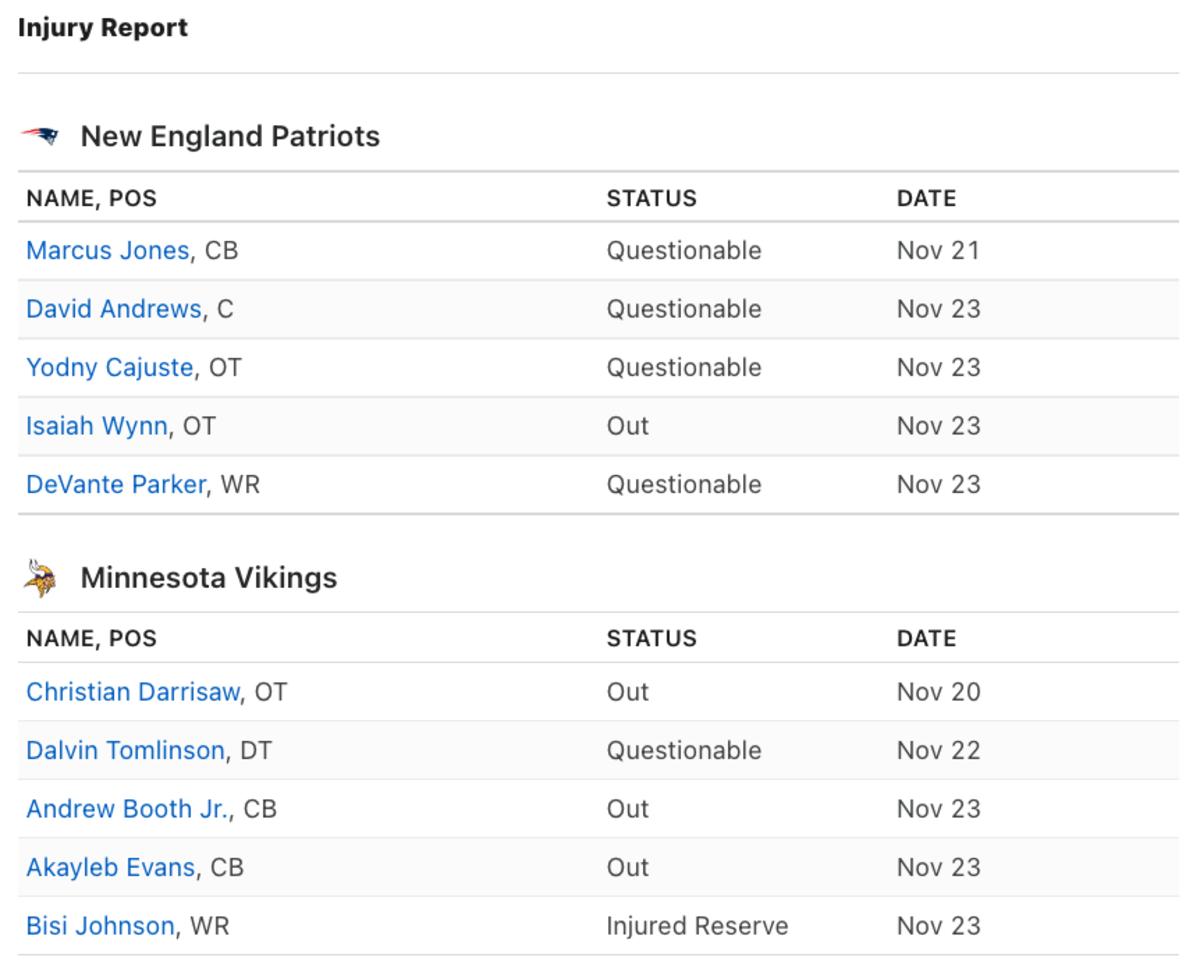Click the New England Patriots team heading
This screenshot has width=1200, height=961.
(x=230, y=136)
